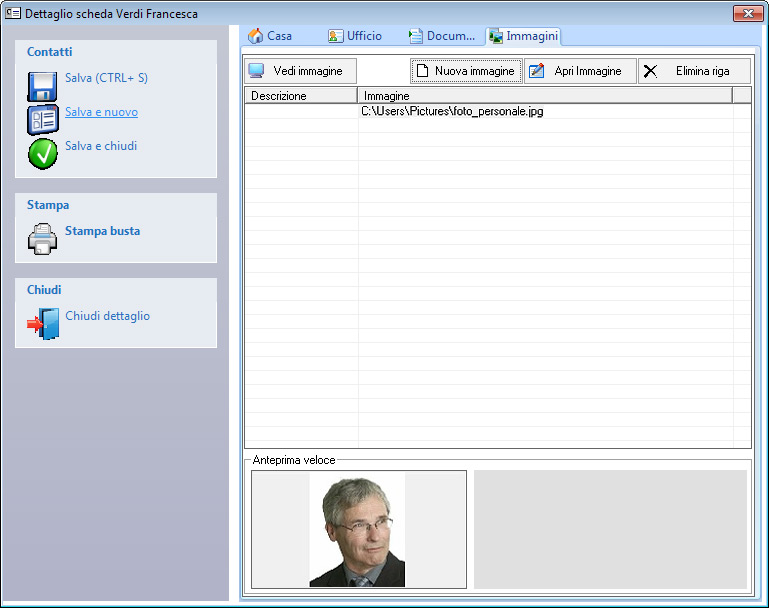Image resolution: width=769 pixels, height=608 pixels.
Task: Open the Salva e nuovo link
Action: [101, 112]
